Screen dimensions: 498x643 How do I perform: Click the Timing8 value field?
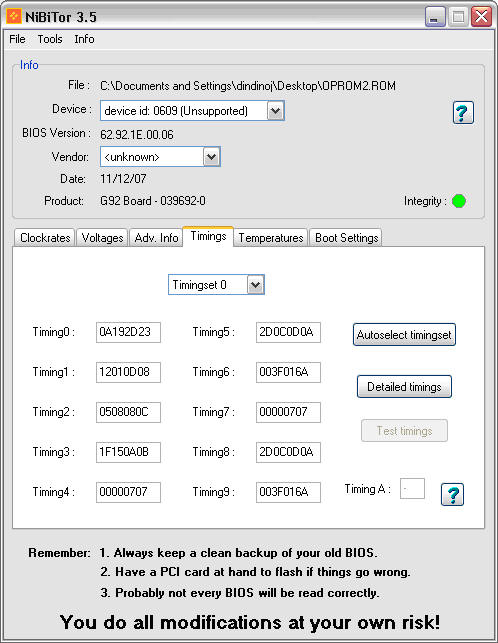(x=288, y=452)
